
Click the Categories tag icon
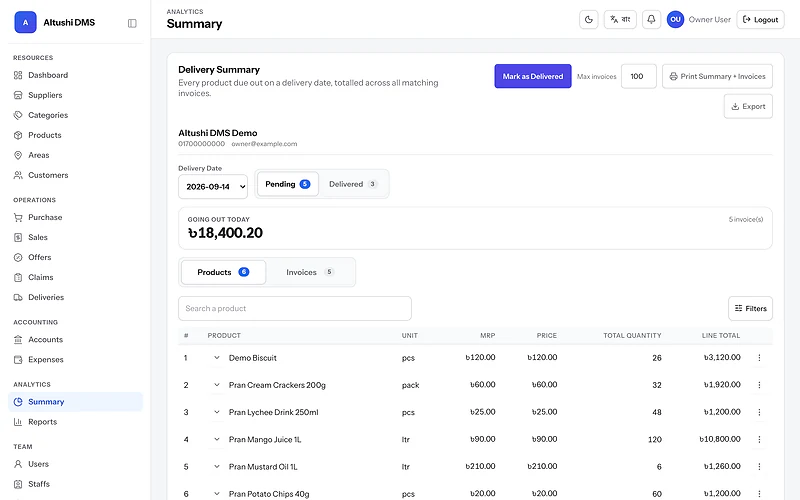18,115
